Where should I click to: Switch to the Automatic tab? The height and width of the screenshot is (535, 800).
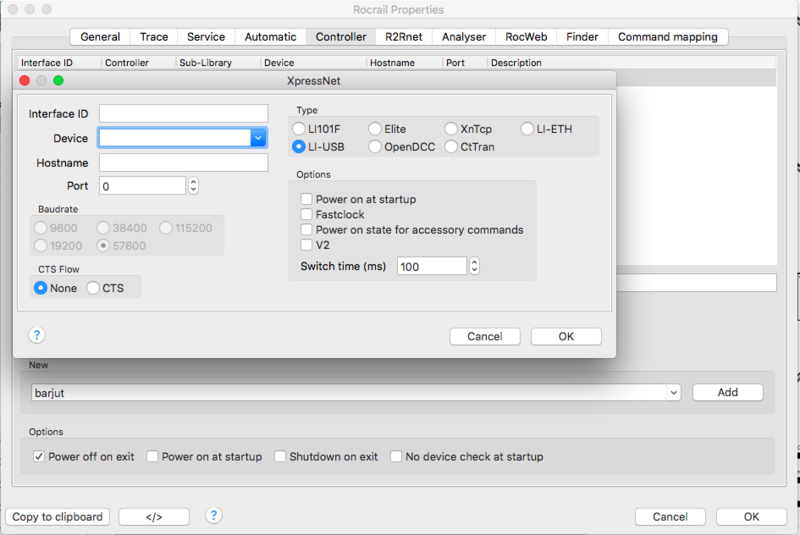pyautogui.click(x=270, y=37)
